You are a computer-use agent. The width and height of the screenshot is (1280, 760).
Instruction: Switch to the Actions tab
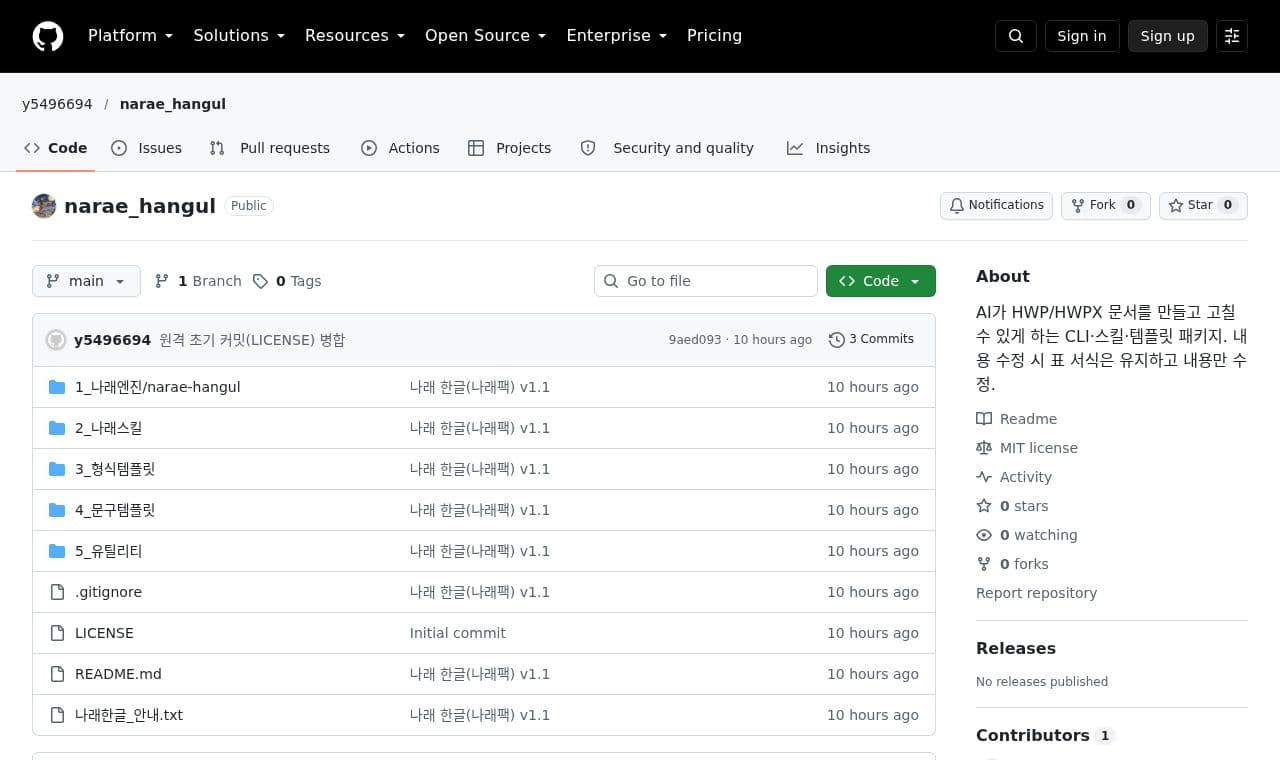pyautogui.click(x=400, y=148)
